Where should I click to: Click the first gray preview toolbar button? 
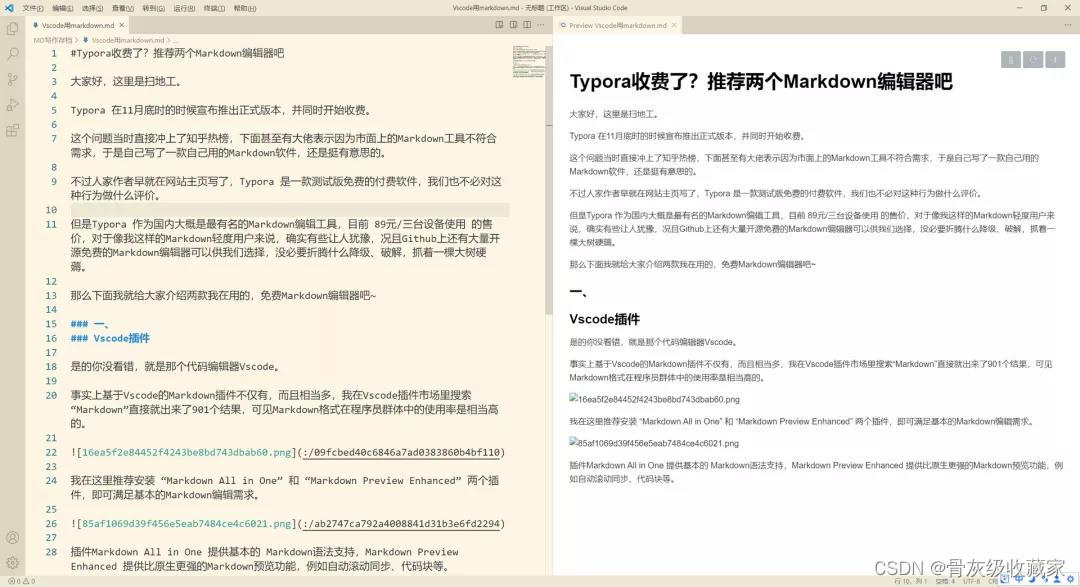click(1010, 60)
